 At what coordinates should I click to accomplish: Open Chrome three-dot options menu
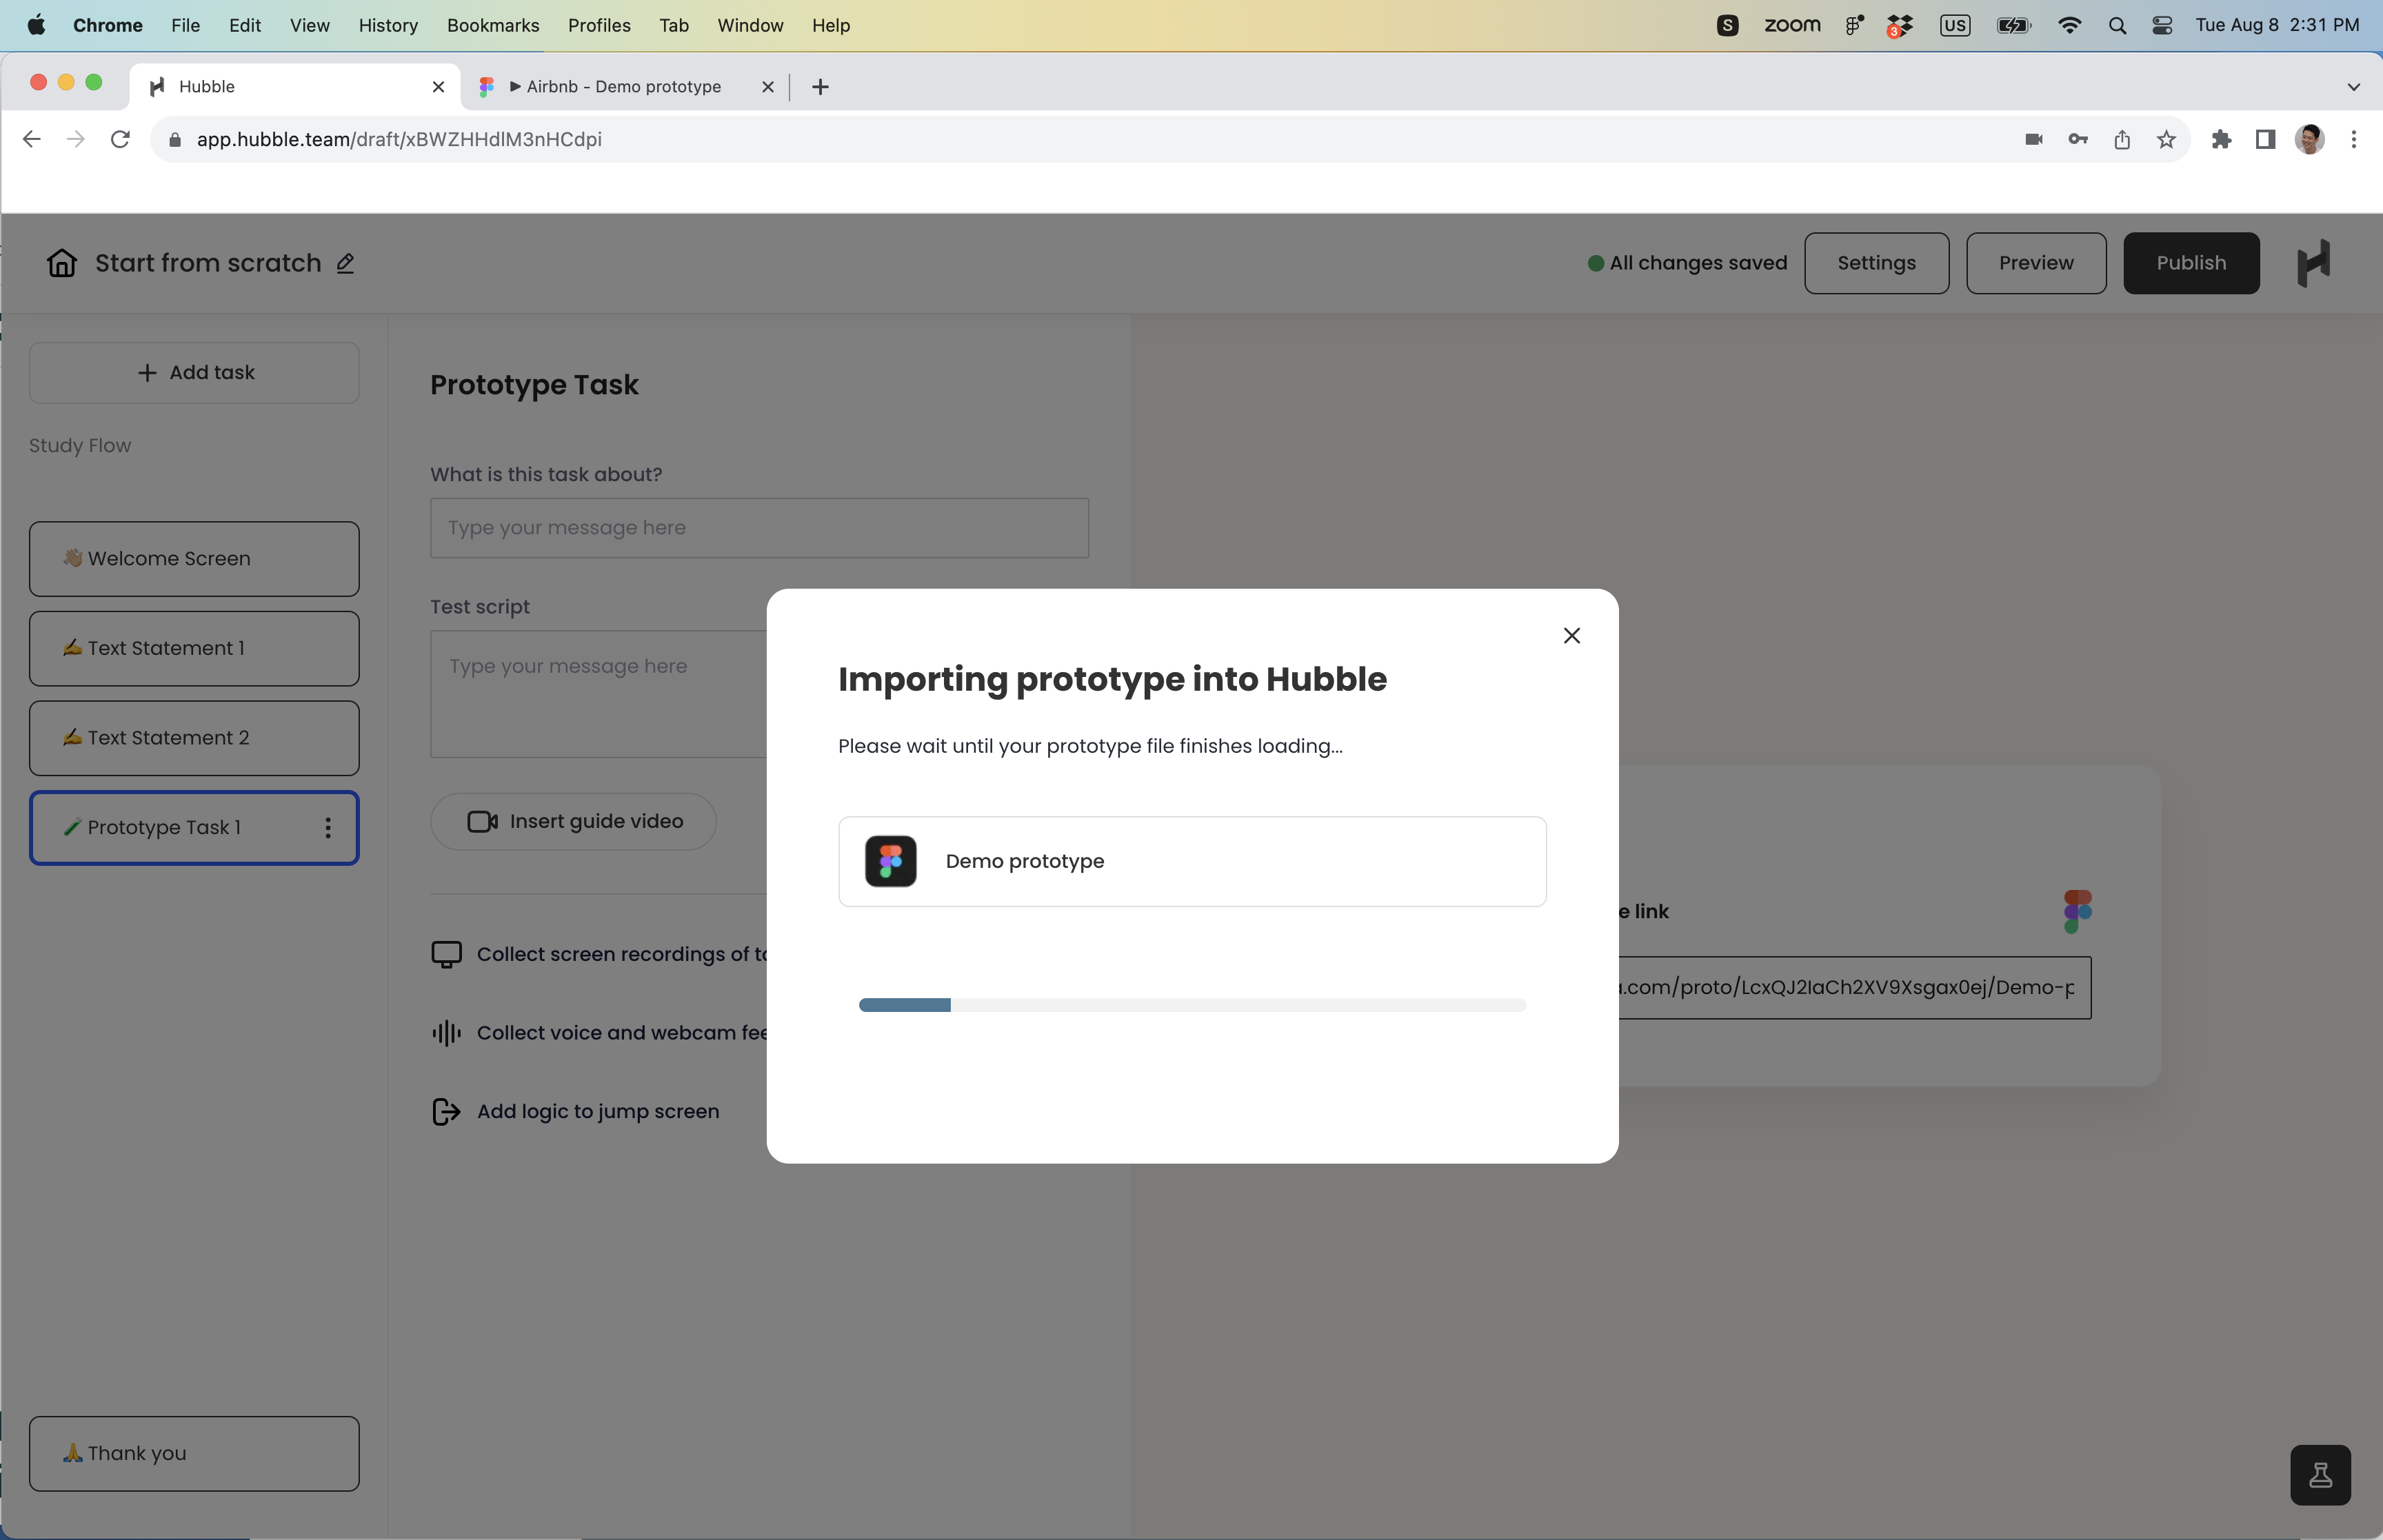2353,140
